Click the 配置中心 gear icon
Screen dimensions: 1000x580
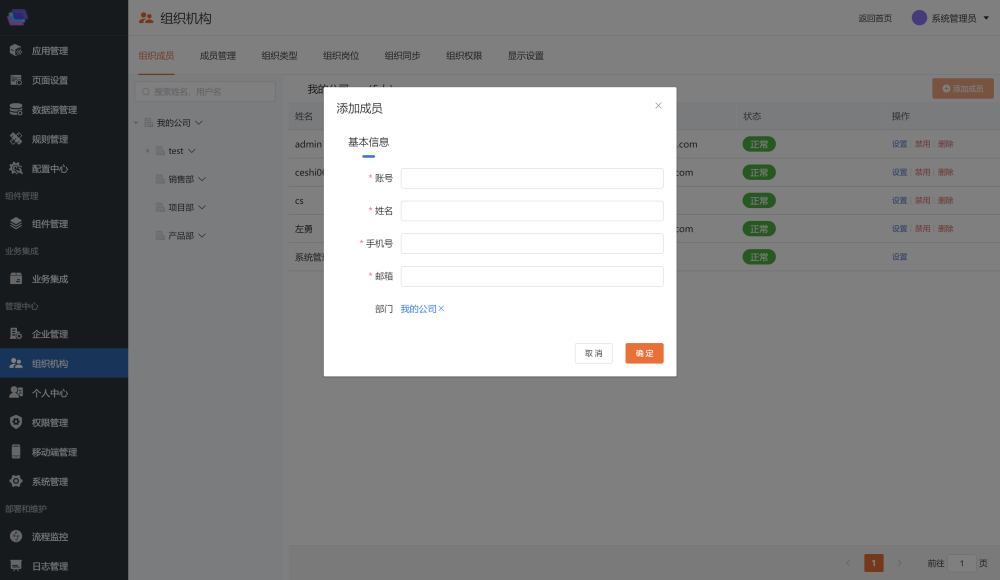coord(16,169)
